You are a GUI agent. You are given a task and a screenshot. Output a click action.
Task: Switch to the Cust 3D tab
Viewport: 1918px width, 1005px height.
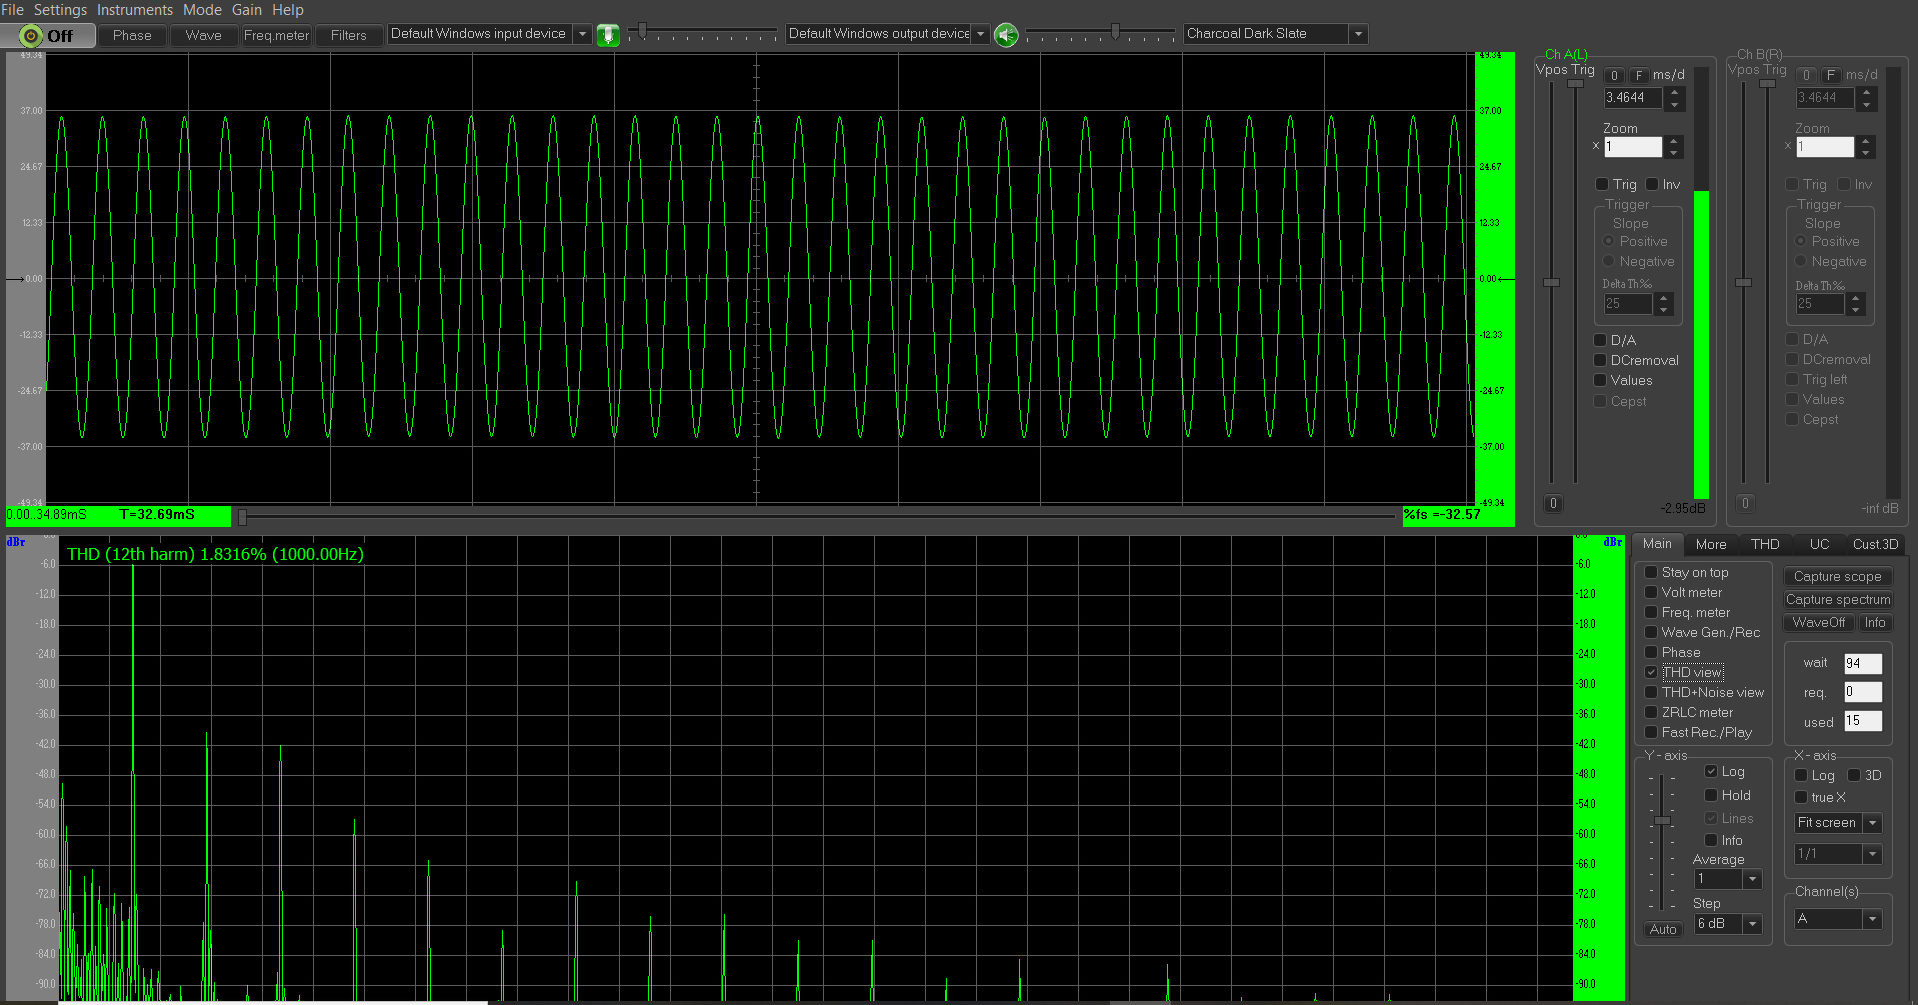(x=1875, y=545)
